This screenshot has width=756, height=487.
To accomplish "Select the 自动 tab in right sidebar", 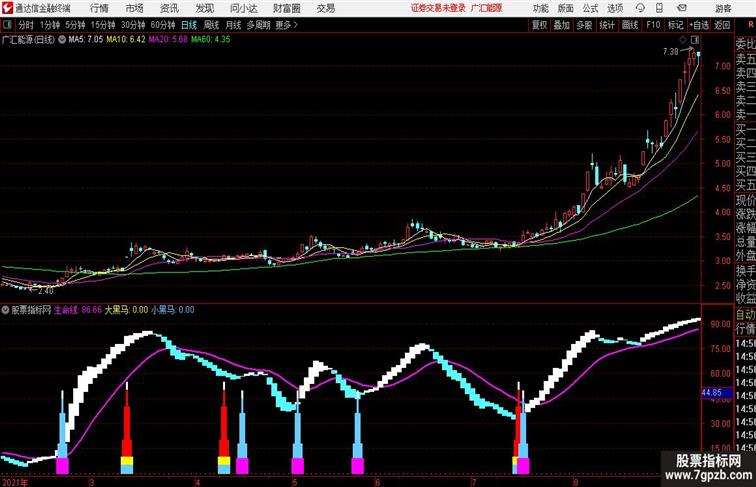I will pos(745,315).
